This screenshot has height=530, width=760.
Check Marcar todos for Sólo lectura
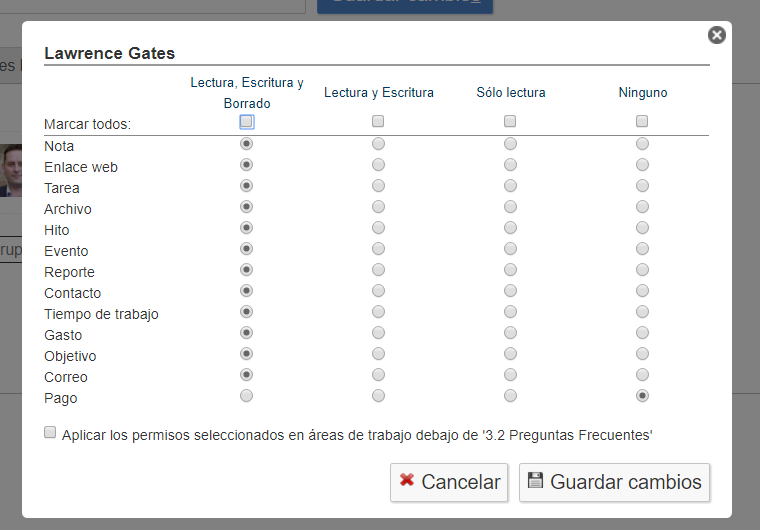510,121
